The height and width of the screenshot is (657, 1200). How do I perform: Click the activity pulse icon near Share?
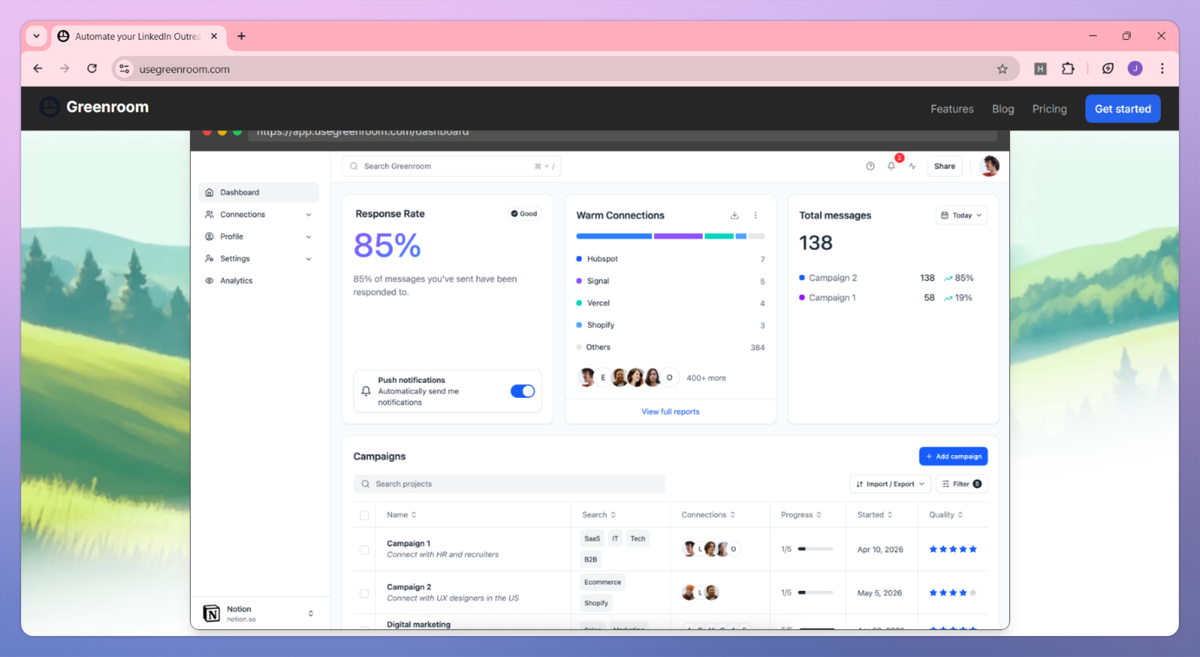[x=913, y=166]
